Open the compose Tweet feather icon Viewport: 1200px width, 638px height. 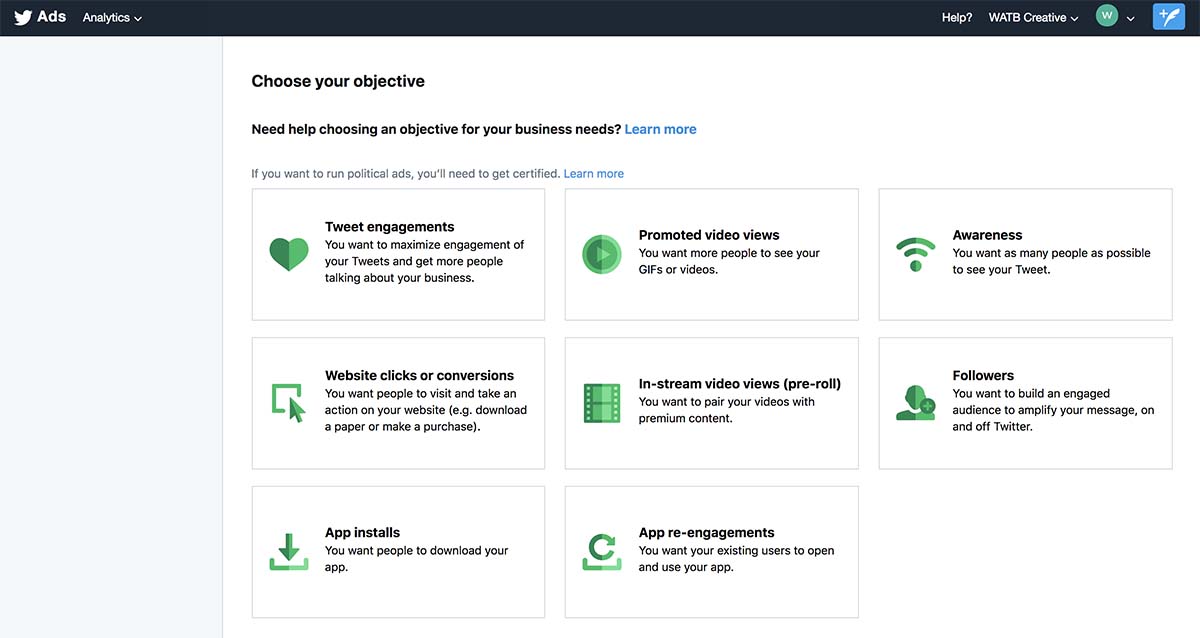[1168, 16]
